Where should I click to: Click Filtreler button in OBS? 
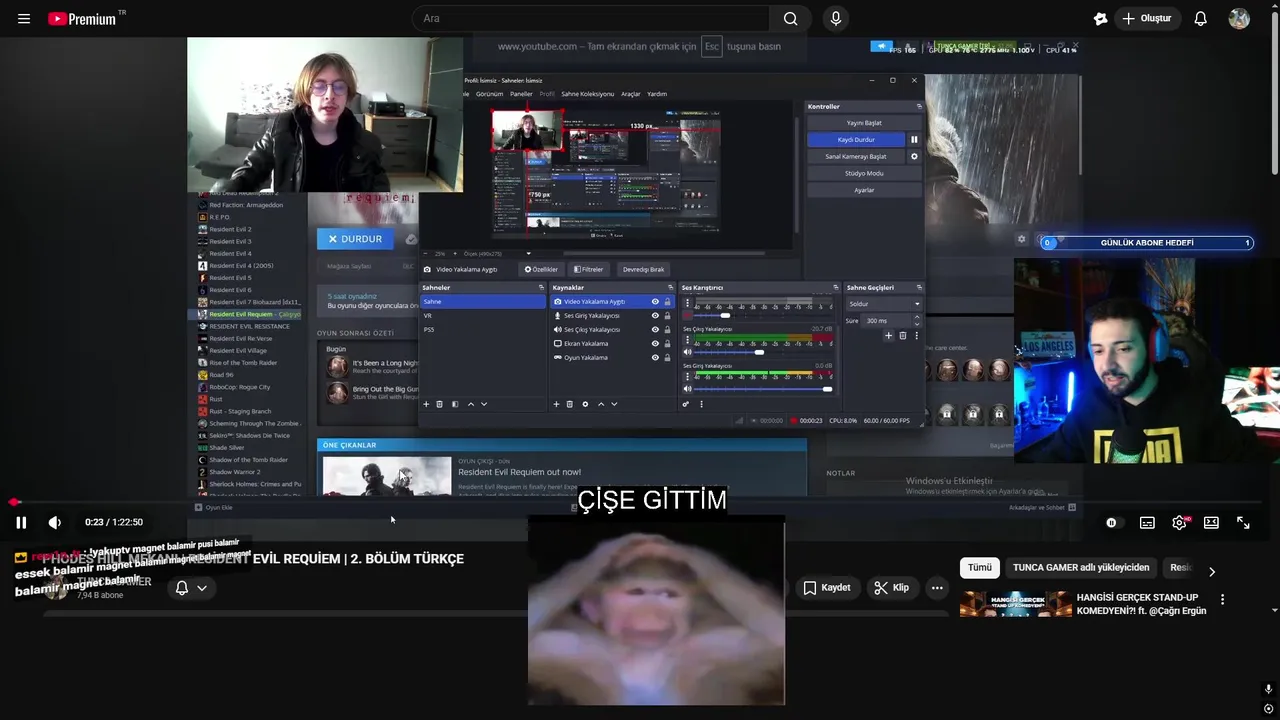tap(588, 269)
